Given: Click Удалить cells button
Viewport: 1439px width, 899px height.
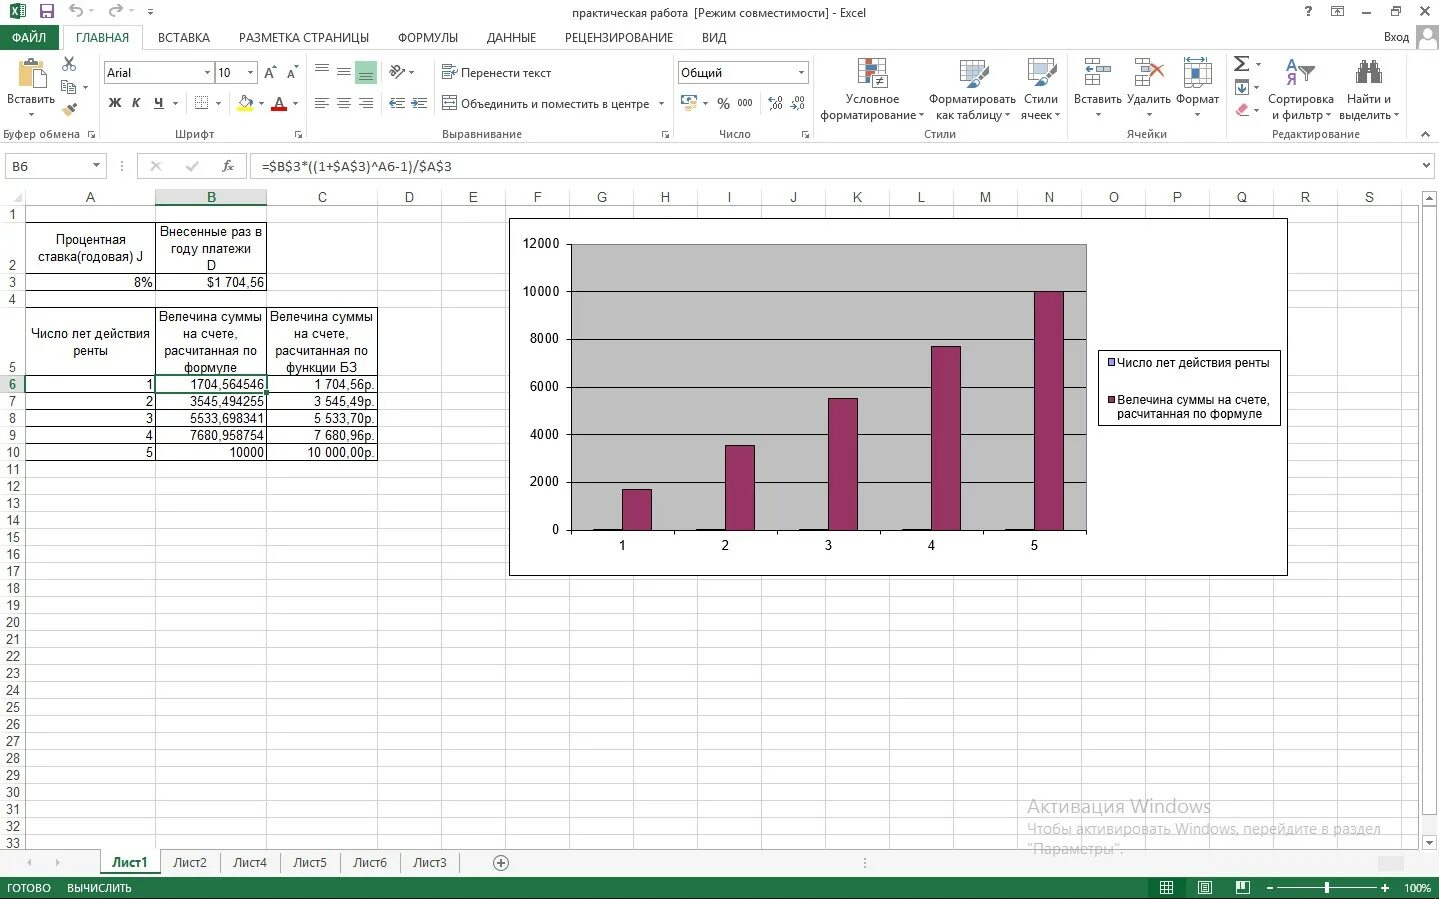Looking at the screenshot, I should [x=1148, y=88].
